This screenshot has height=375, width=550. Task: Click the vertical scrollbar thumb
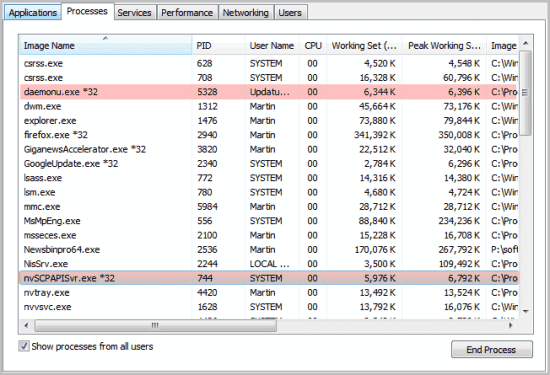click(x=525, y=93)
